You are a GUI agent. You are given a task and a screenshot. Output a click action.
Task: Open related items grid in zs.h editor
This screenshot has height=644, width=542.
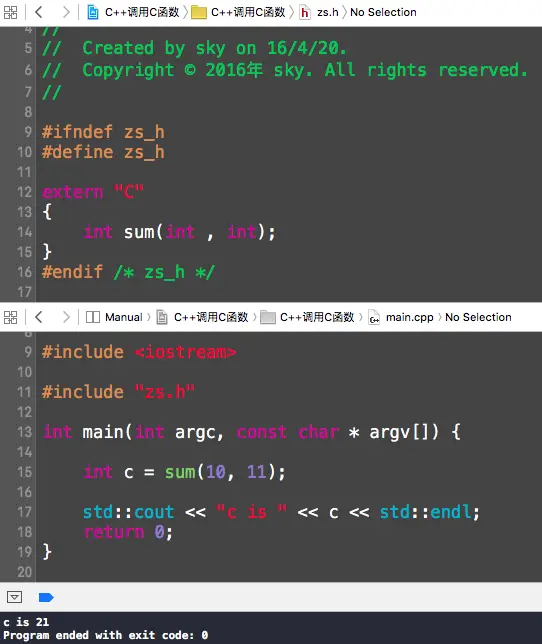point(10,12)
